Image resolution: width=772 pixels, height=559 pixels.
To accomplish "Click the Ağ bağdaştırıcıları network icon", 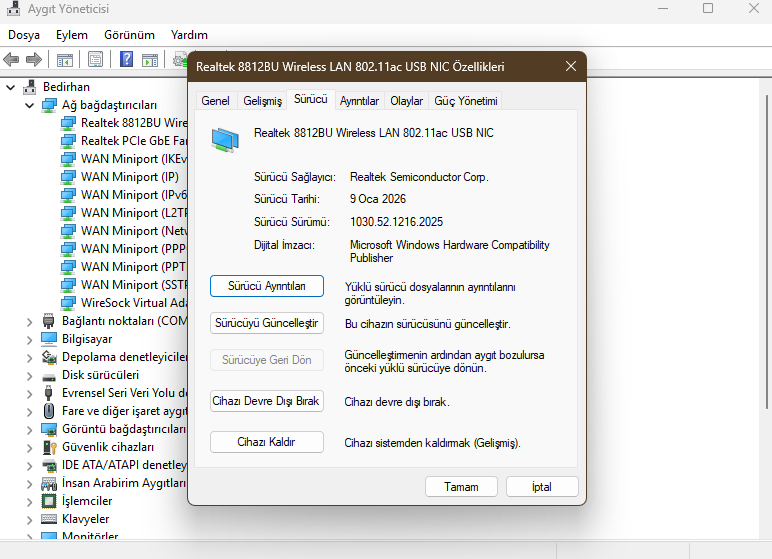I will pyautogui.click(x=49, y=105).
